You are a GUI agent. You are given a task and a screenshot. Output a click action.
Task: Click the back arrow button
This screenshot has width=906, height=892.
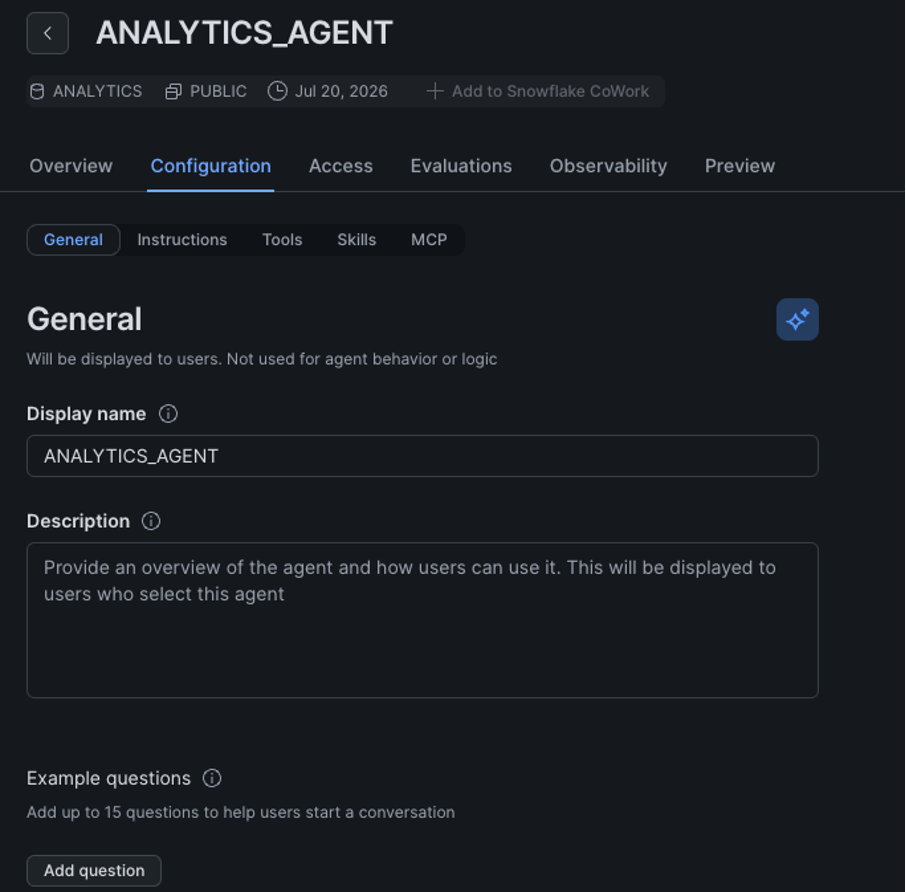(x=47, y=34)
